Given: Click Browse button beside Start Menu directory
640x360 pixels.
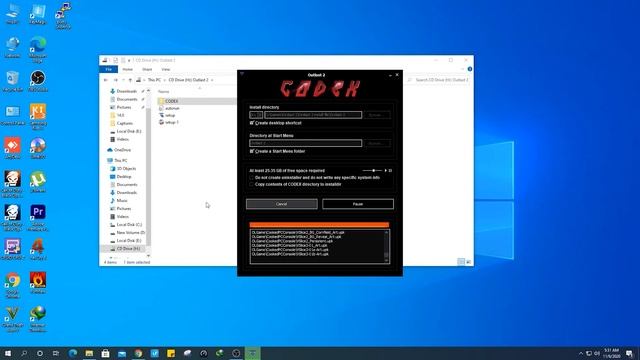Looking at the screenshot, I should (x=377, y=143).
